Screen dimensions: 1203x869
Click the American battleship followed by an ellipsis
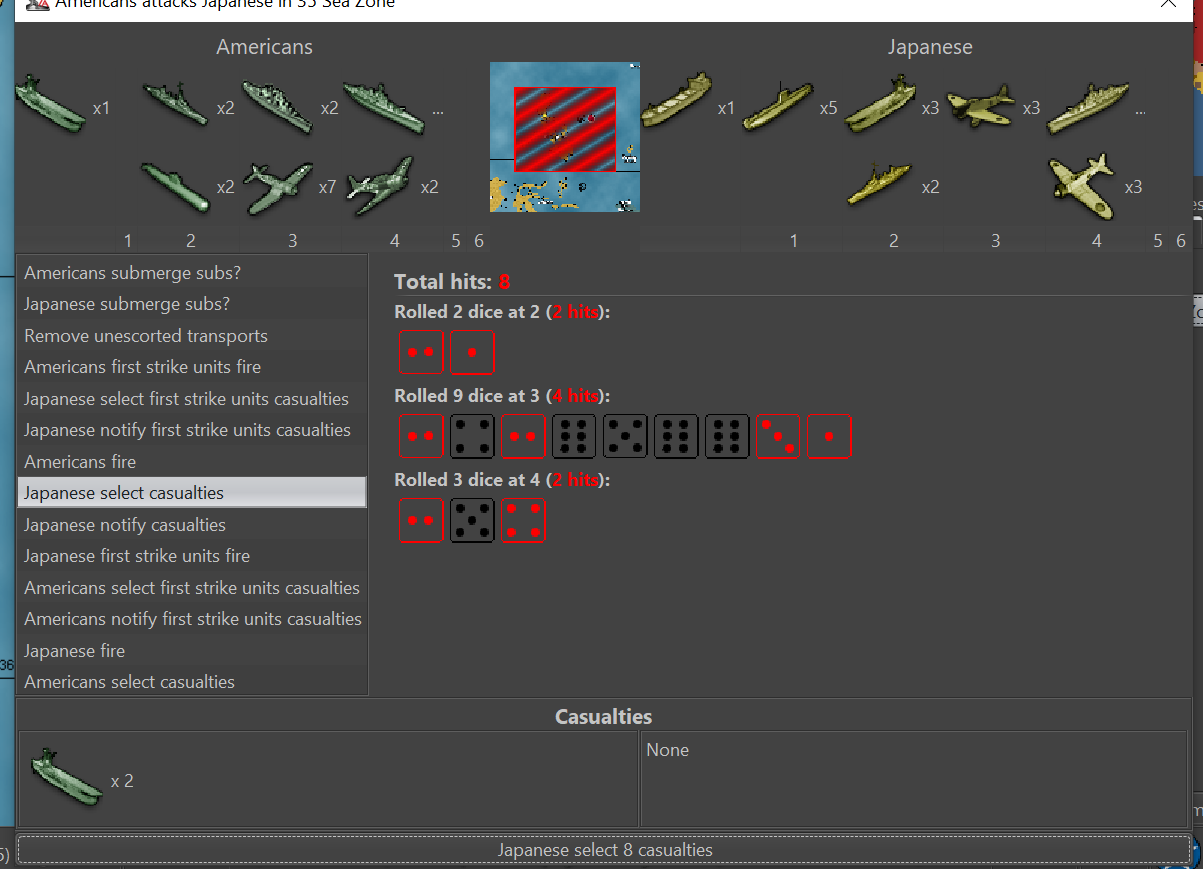384,106
